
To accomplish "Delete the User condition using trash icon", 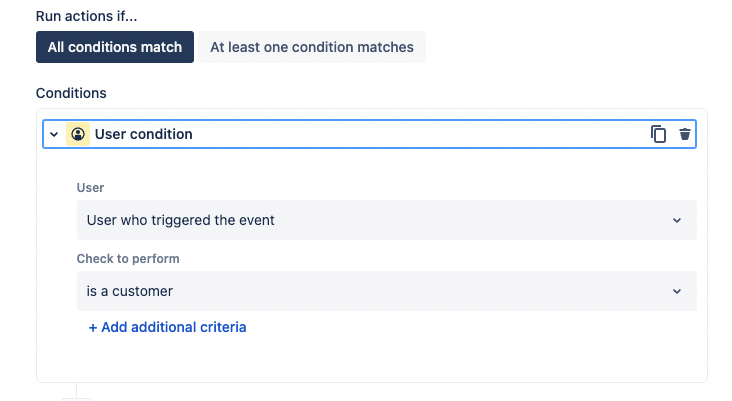I will pyautogui.click(x=685, y=134).
